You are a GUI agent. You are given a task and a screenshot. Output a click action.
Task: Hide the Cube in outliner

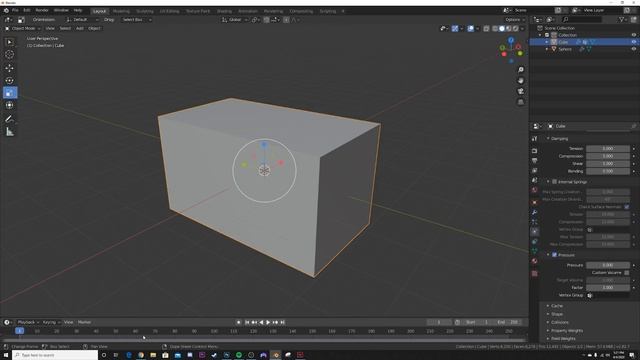(x=633, y=42)
